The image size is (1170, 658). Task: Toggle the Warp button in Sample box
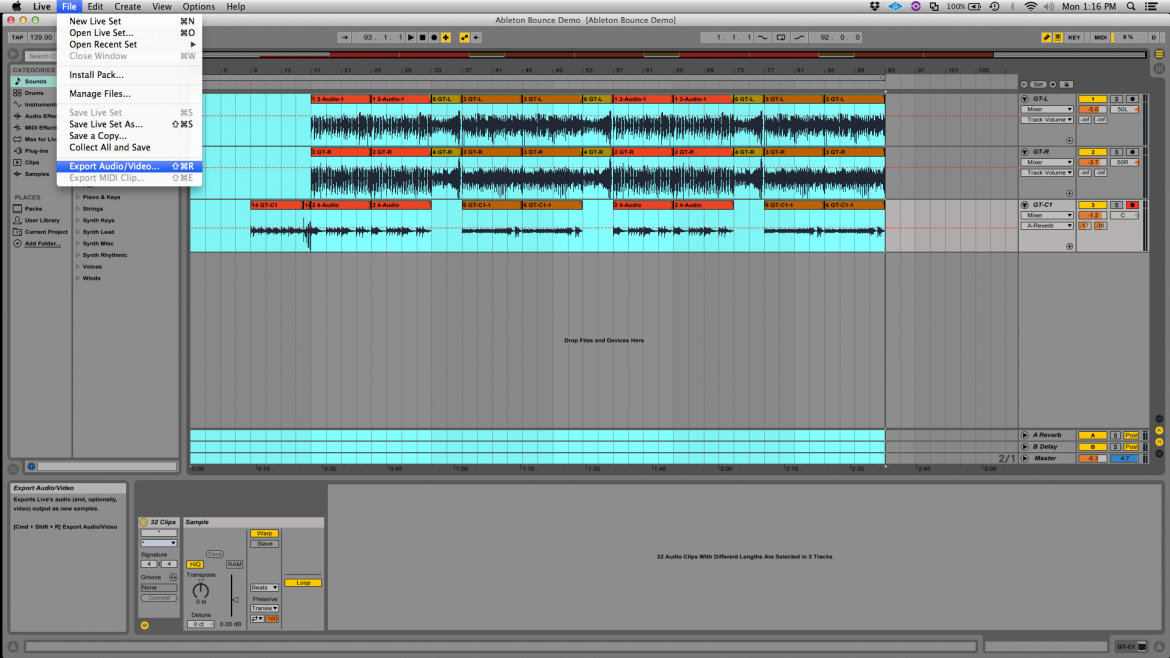coord(264,533)
